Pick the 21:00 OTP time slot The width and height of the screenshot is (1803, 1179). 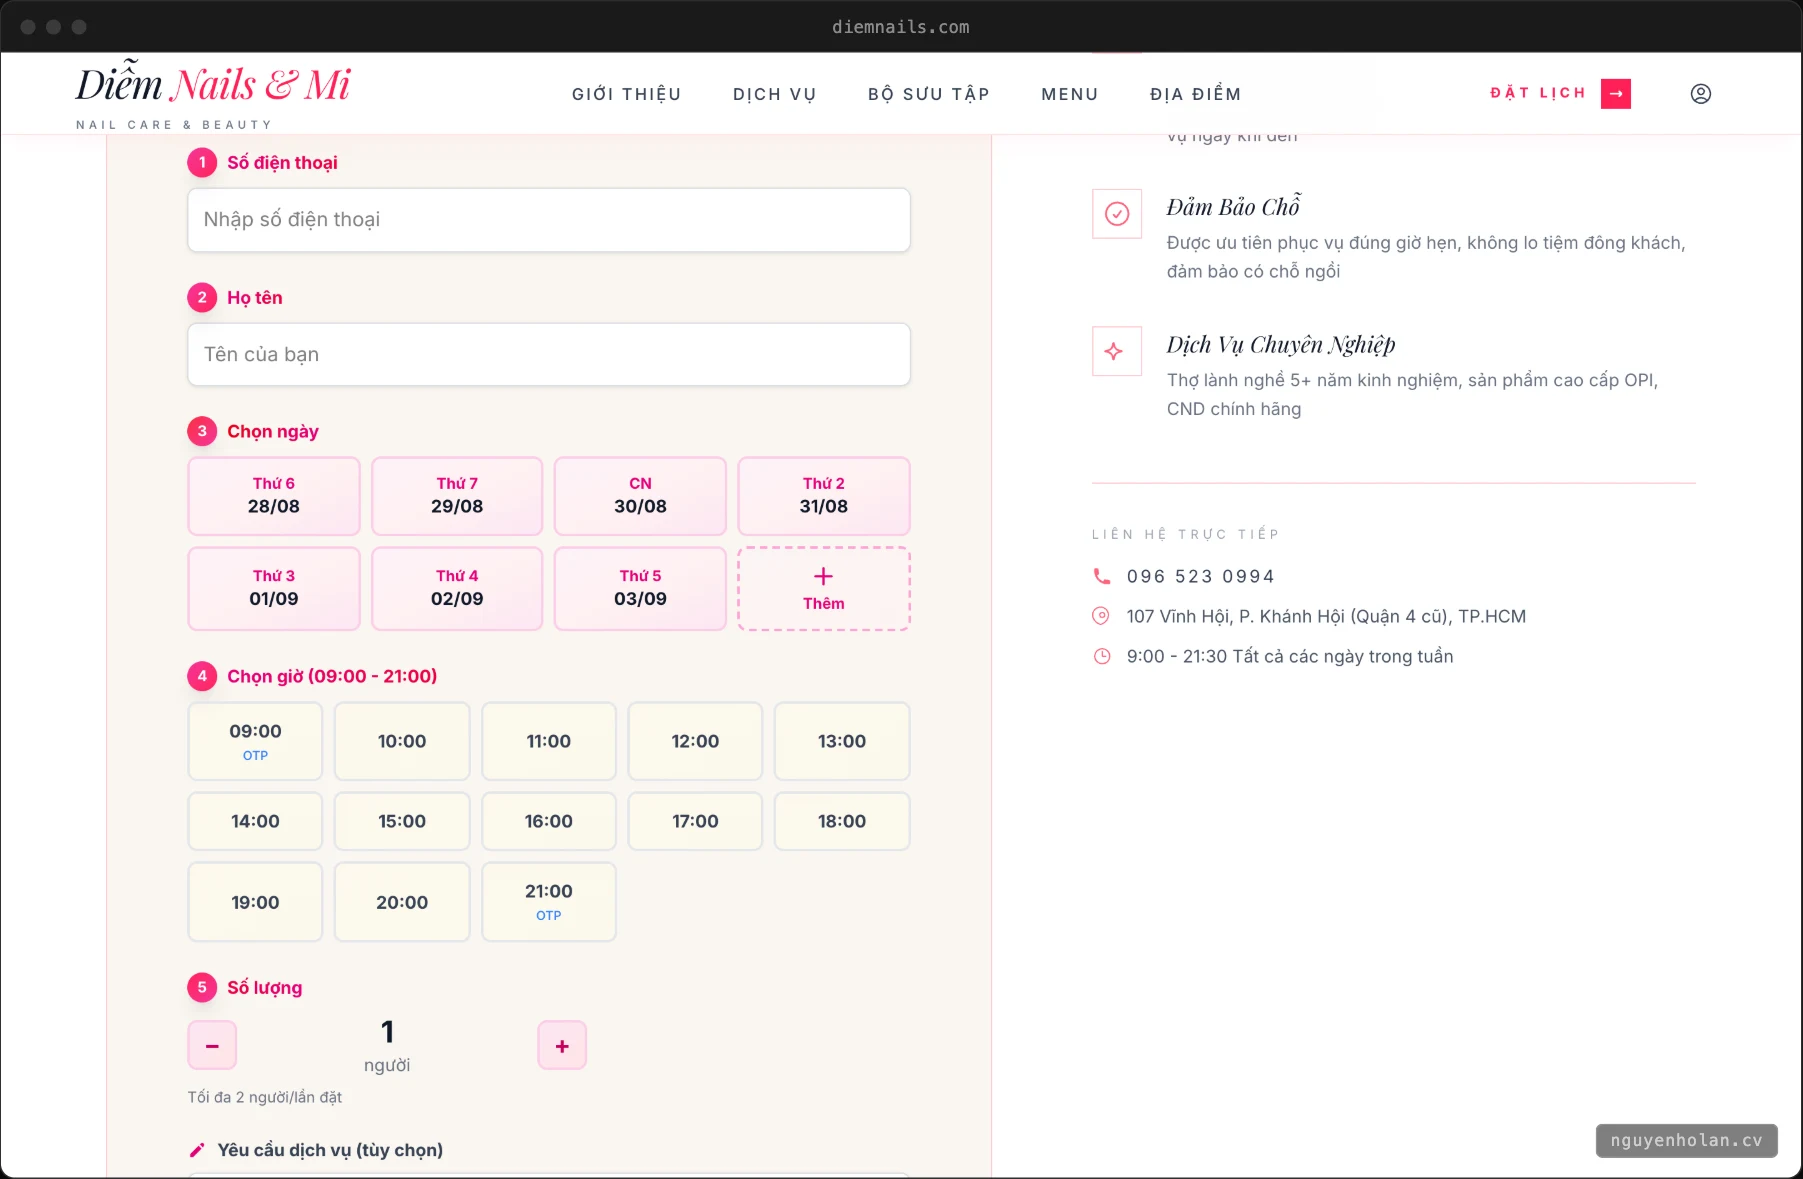pyautogui.click(x=549, y=902)
